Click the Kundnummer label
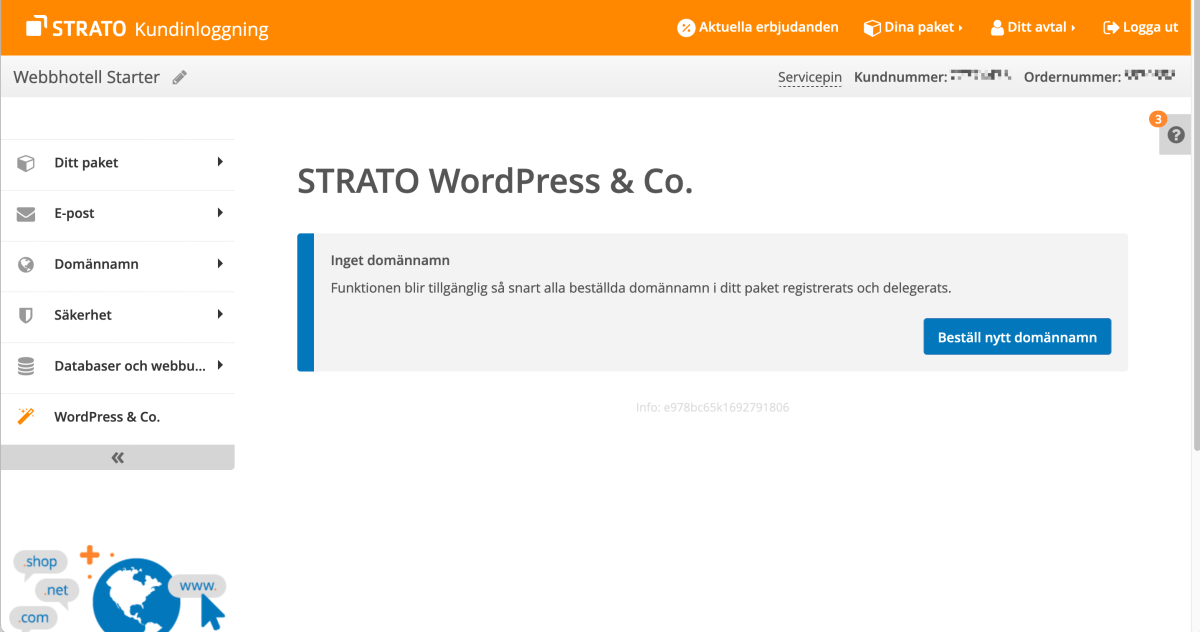Screen dimensions: 1200x632 click(900, 77)
